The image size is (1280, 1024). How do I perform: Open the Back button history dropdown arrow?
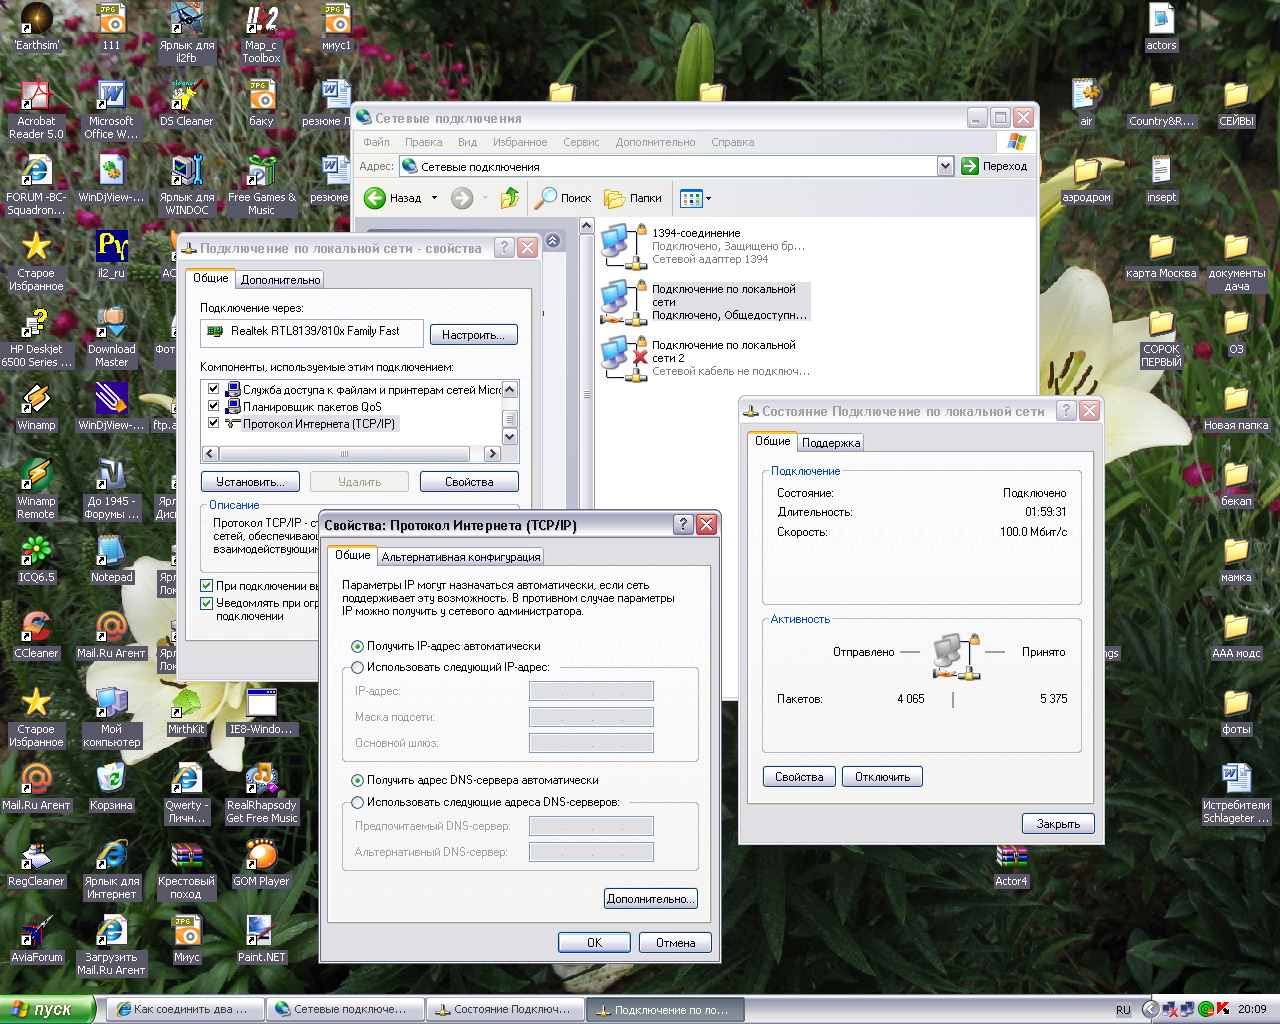coord(434,198)
